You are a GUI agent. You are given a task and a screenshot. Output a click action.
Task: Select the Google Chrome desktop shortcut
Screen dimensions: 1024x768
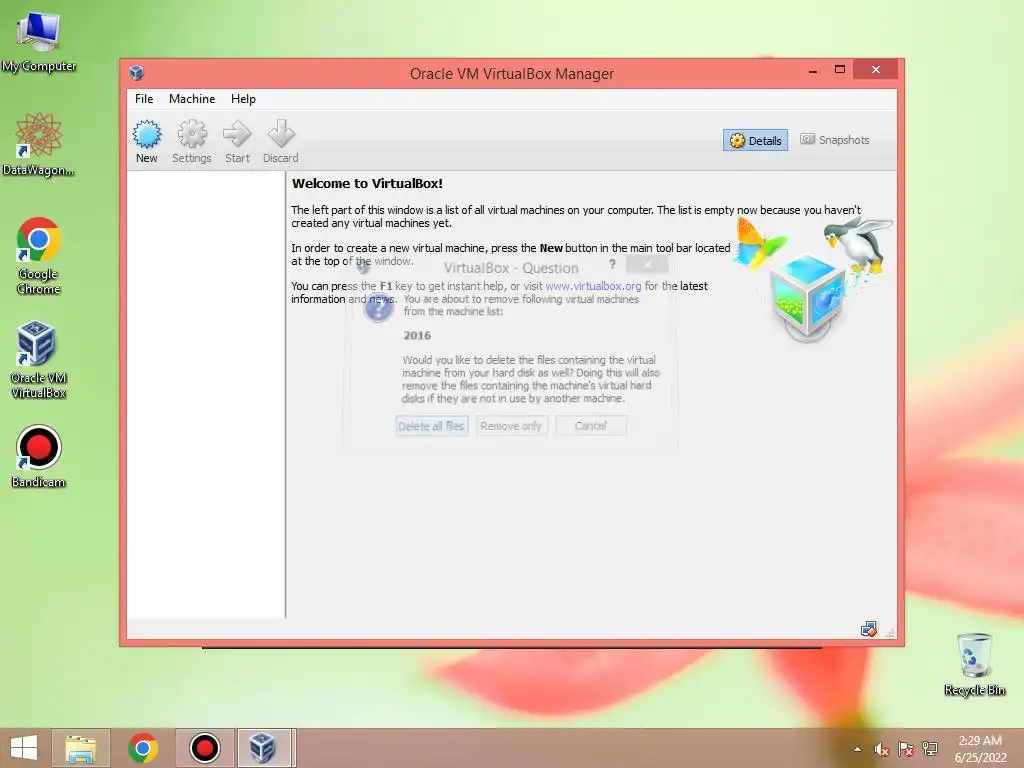pos(39,255)
